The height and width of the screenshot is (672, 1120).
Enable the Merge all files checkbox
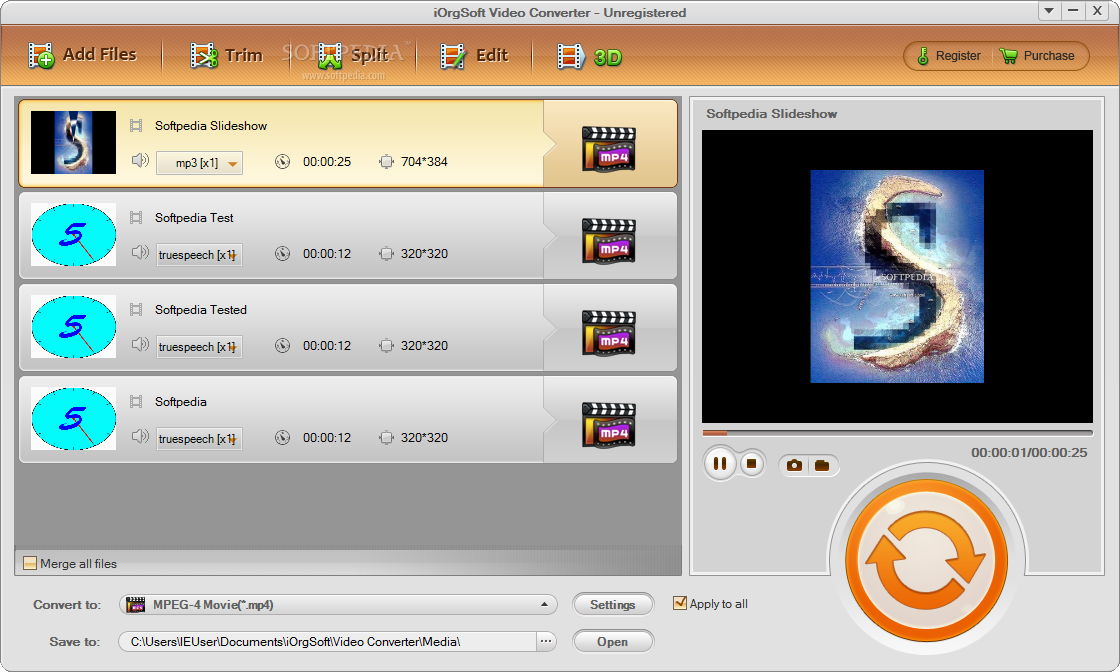tap(30, 563)
